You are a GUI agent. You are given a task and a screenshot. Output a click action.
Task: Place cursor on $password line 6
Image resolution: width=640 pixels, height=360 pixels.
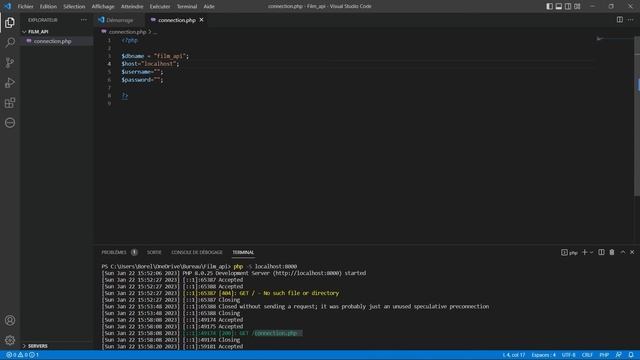click(x=142, y=80)
